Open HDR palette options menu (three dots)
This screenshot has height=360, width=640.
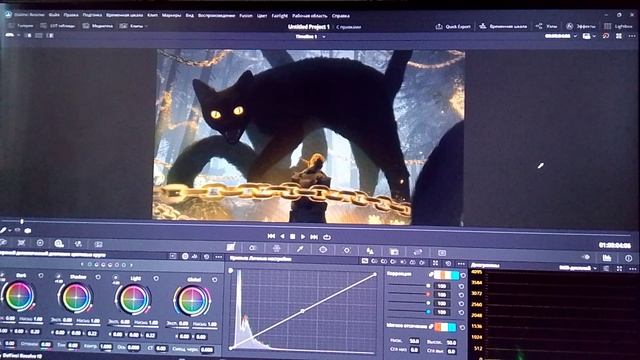click(218, 257)
